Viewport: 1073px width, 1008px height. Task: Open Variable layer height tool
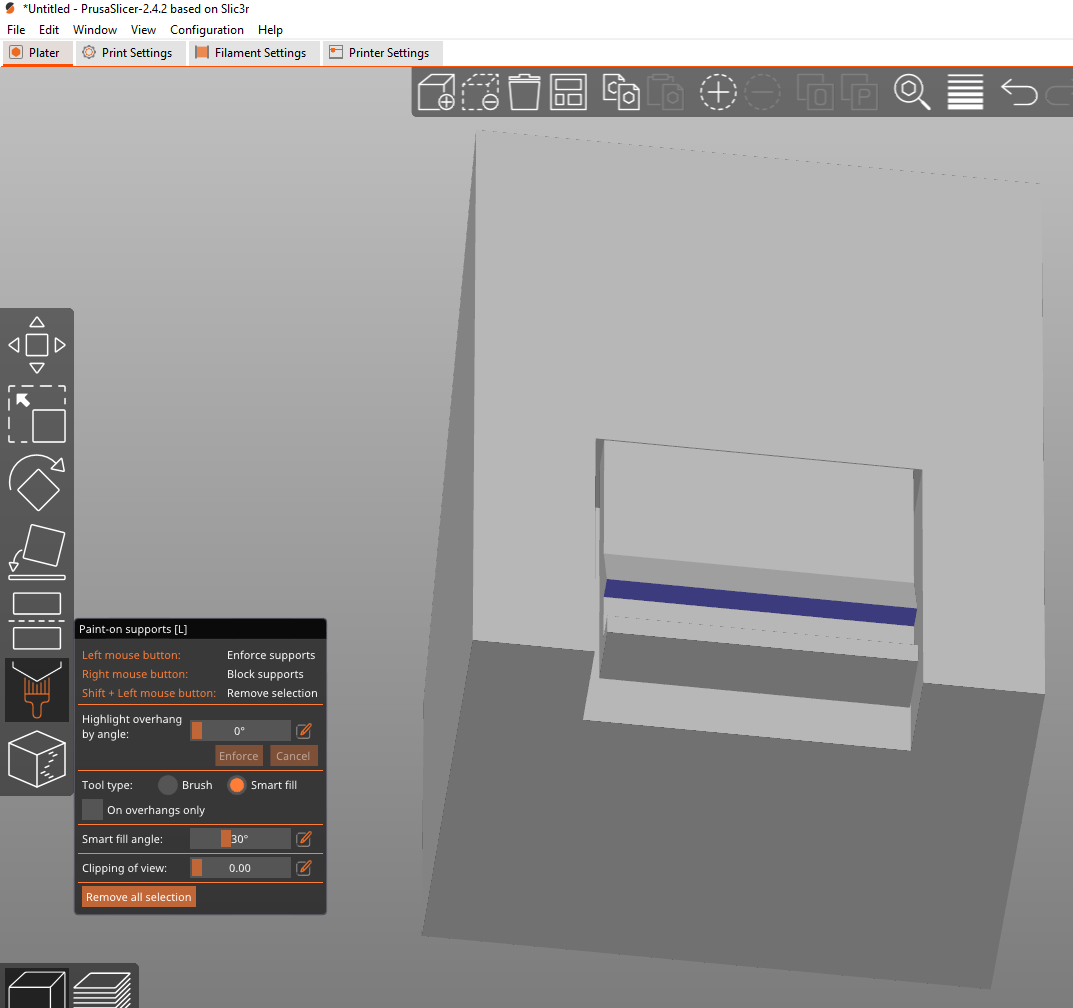point(965,92)
